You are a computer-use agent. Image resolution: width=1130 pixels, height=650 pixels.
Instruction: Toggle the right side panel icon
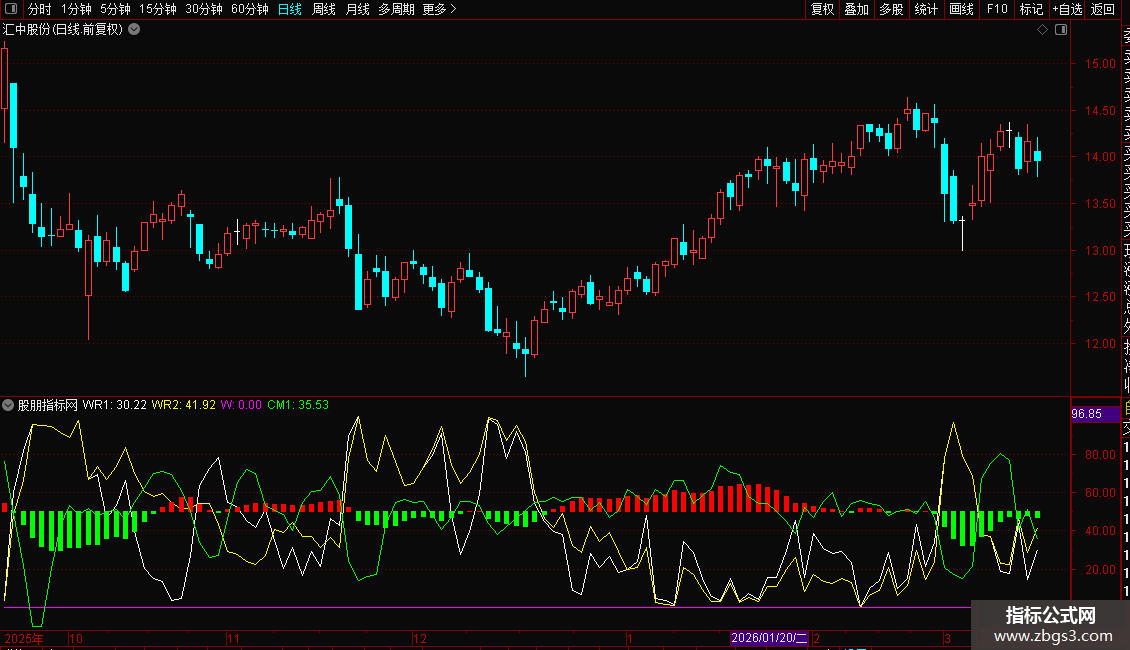point(1061,30)
